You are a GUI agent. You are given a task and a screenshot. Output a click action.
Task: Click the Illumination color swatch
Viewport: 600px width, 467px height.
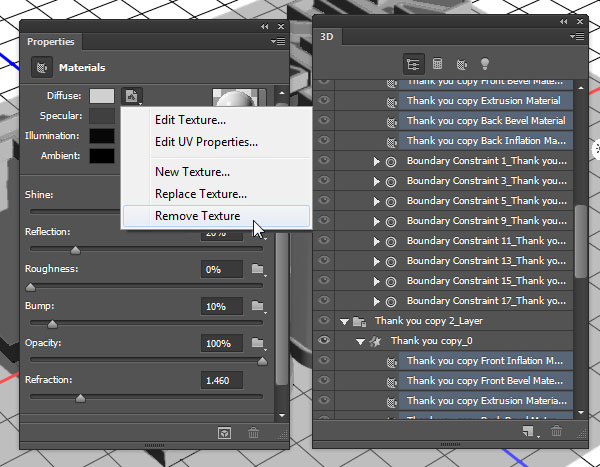click(x=102, y=136)
